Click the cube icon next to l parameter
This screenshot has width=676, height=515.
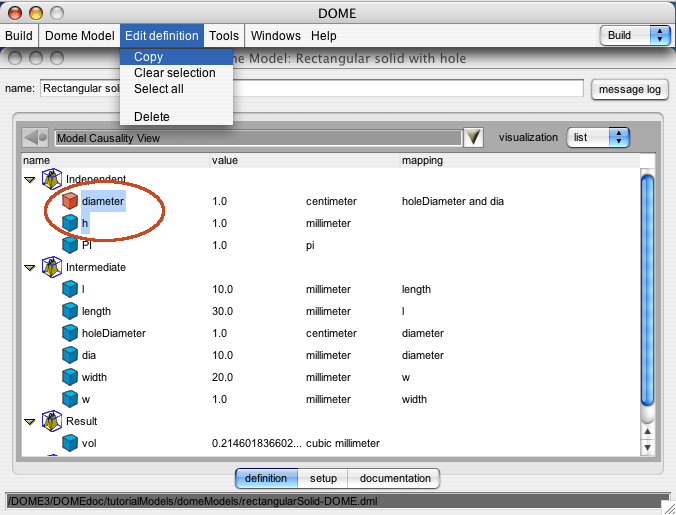70,289
